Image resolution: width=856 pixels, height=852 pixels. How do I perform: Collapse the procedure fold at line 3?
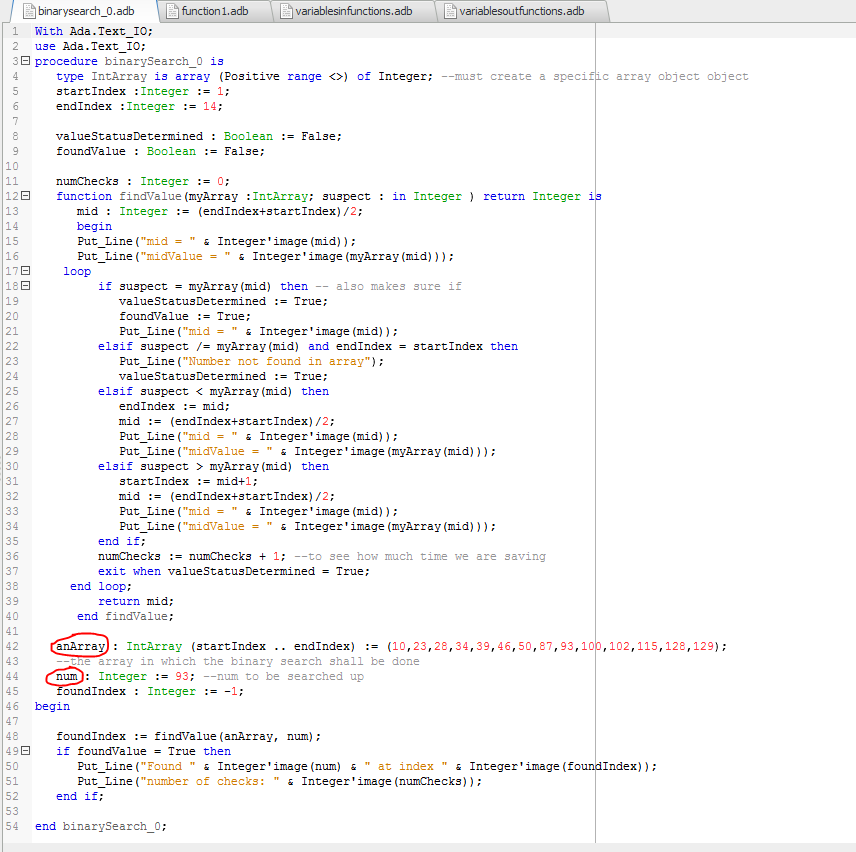[25, 61]
